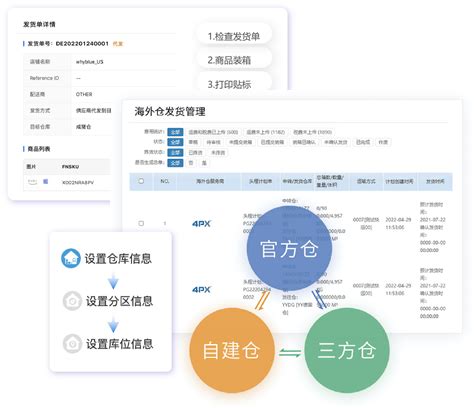
Task: Select the blue 官方仓 circle
Action: point(289,249)
